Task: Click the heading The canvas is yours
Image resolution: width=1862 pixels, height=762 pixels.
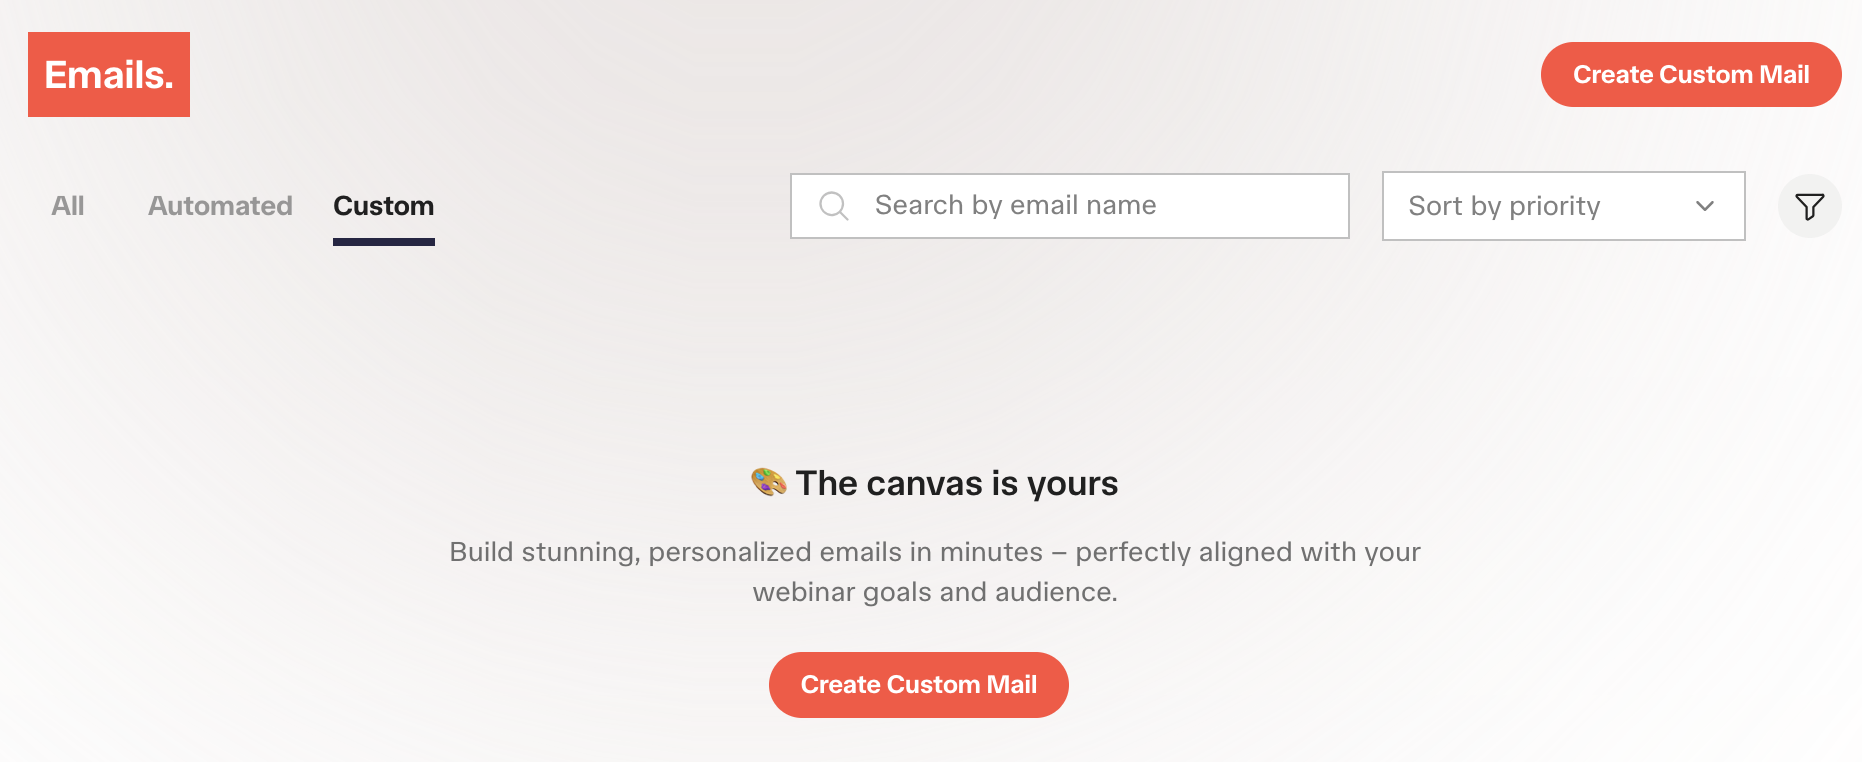Action: [x=957, y=483]
